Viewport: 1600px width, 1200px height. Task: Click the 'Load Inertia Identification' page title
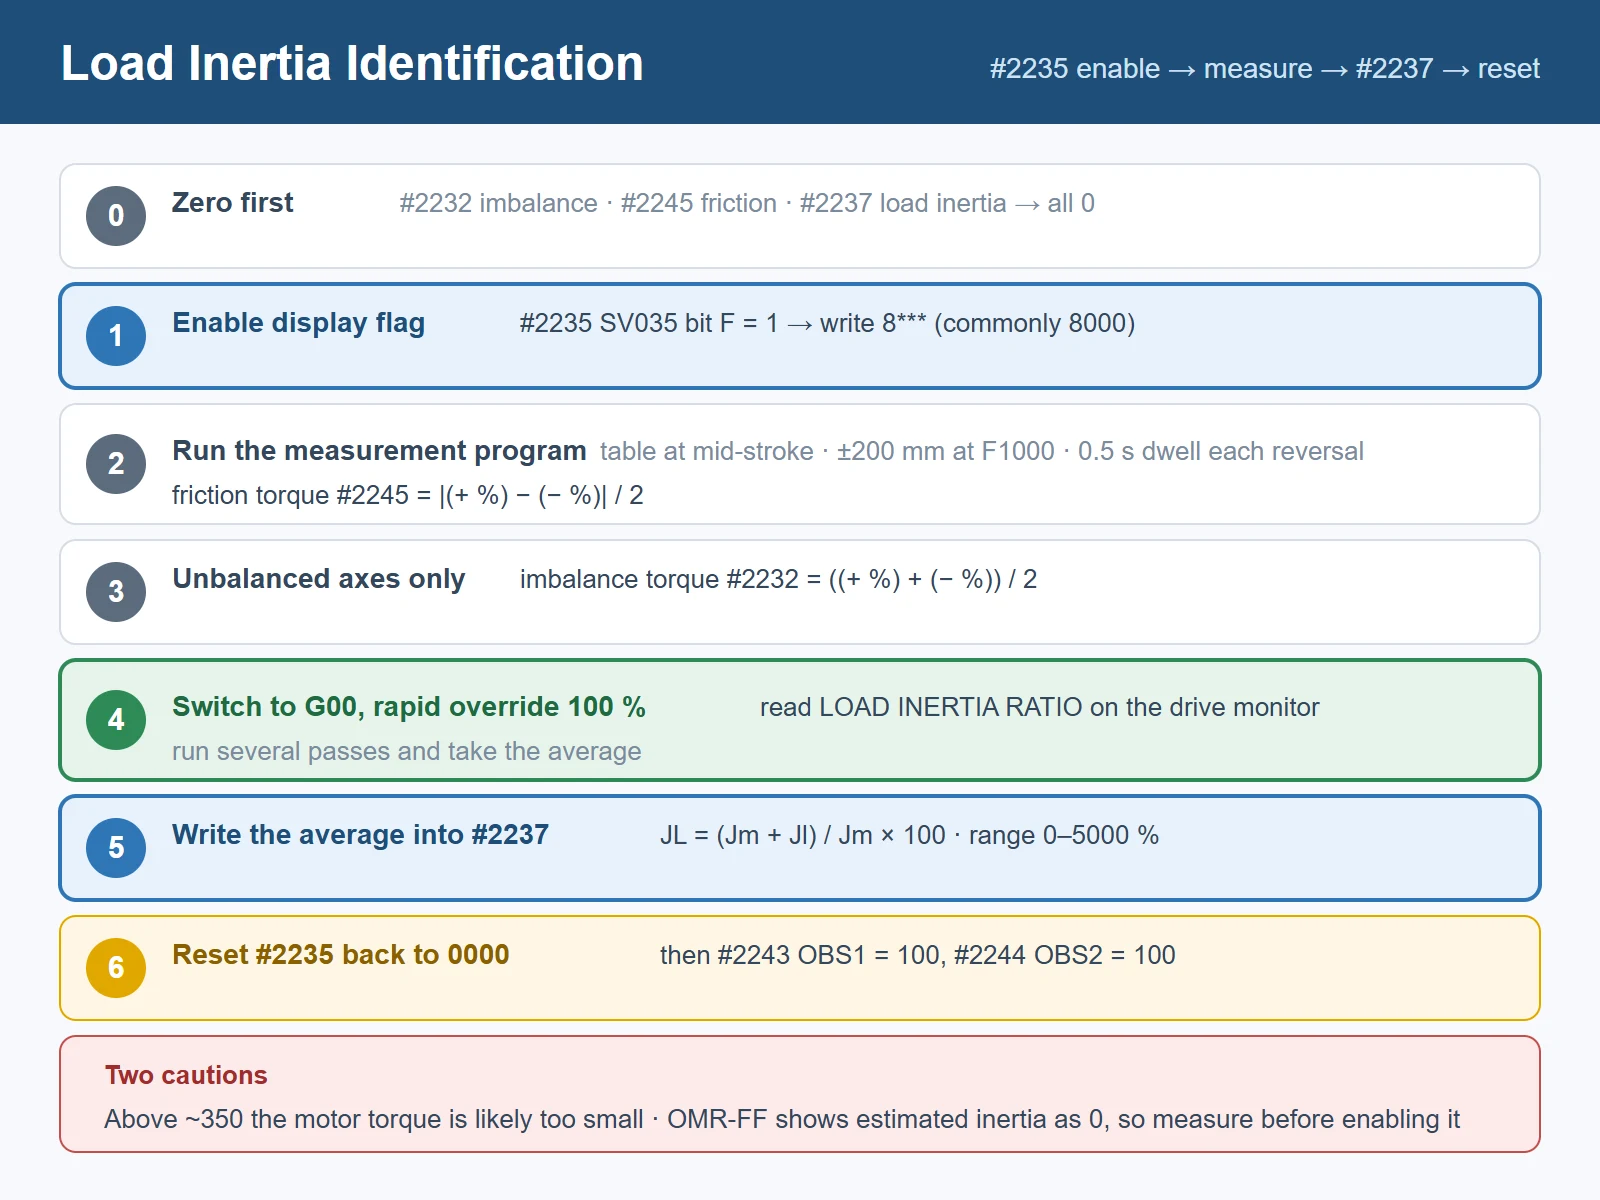click(352, 63)
